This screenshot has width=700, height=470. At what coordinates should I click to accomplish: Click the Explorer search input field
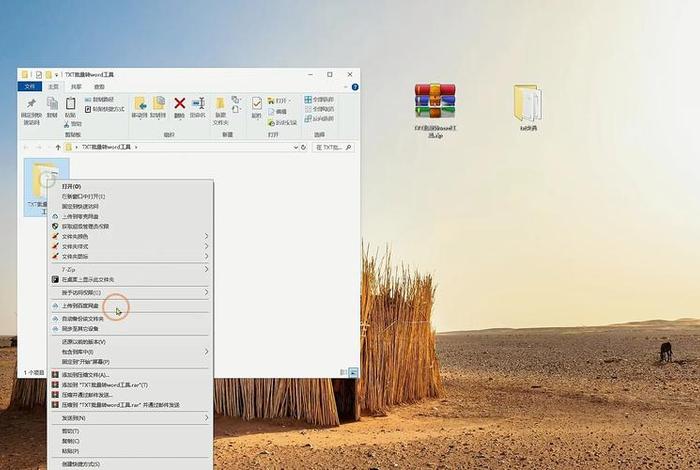point(333,147)
